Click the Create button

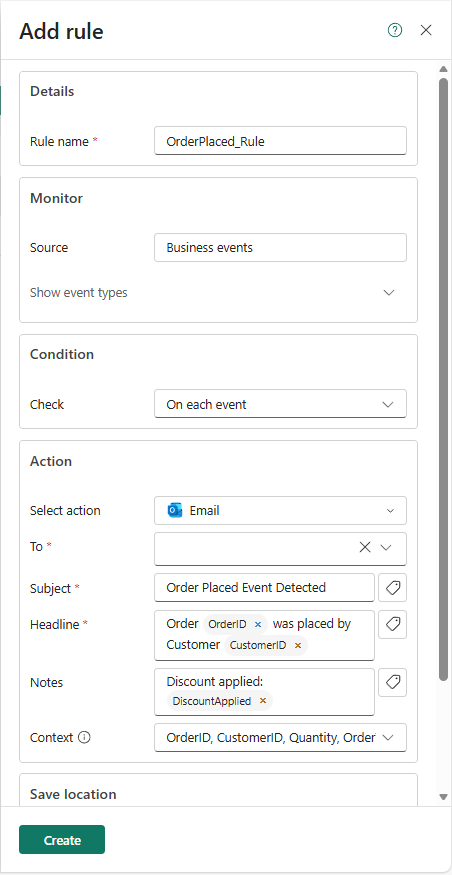click(62, 840)
